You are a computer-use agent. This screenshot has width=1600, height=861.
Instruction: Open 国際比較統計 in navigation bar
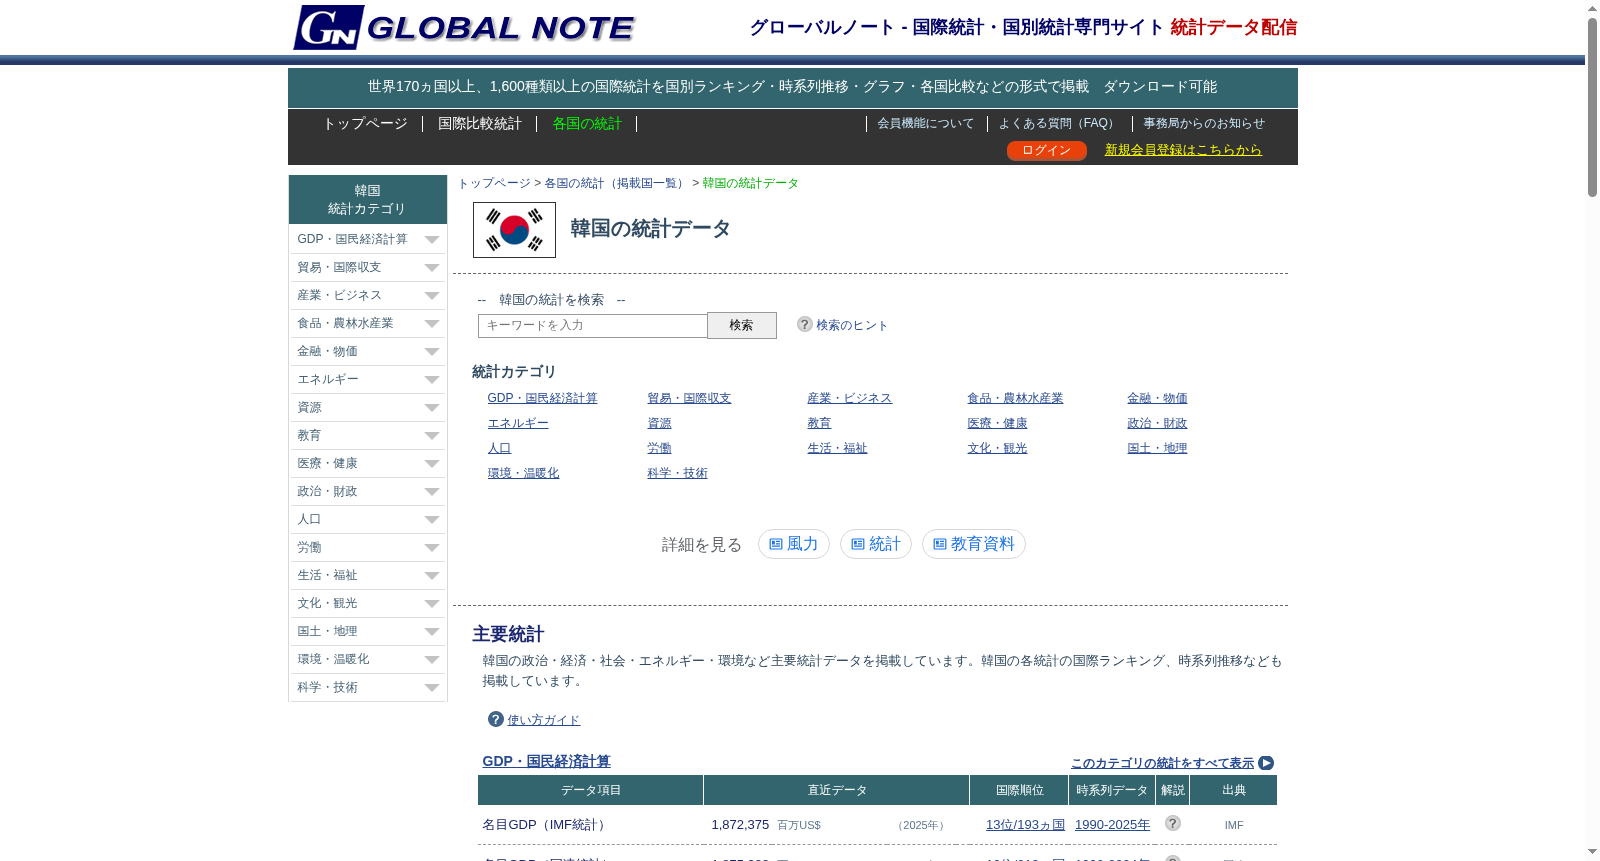[480, 123]
